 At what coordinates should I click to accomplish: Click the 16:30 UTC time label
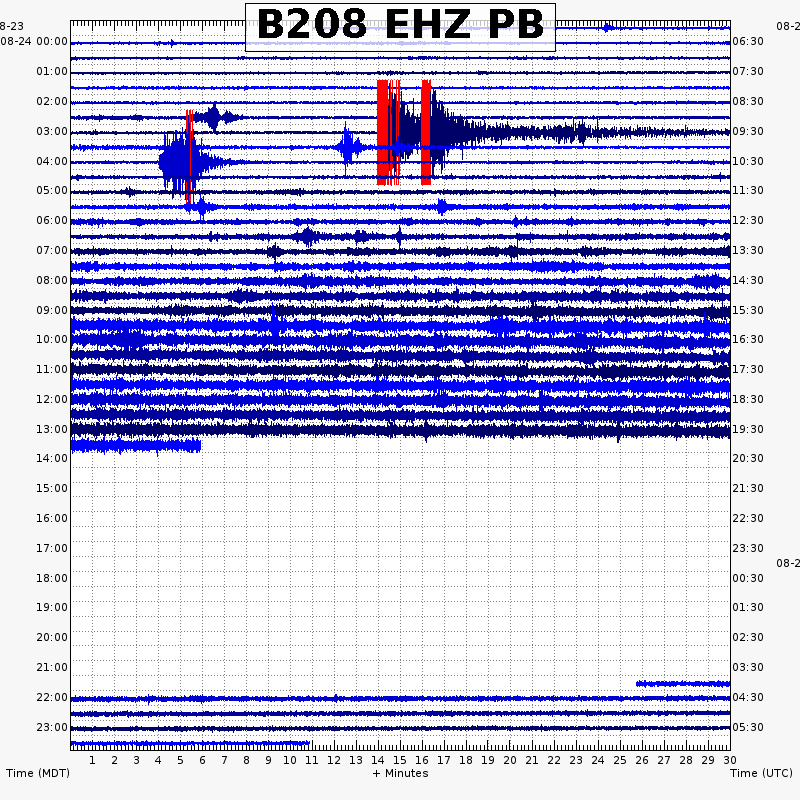pyautogui.click(x=748, y=339)
